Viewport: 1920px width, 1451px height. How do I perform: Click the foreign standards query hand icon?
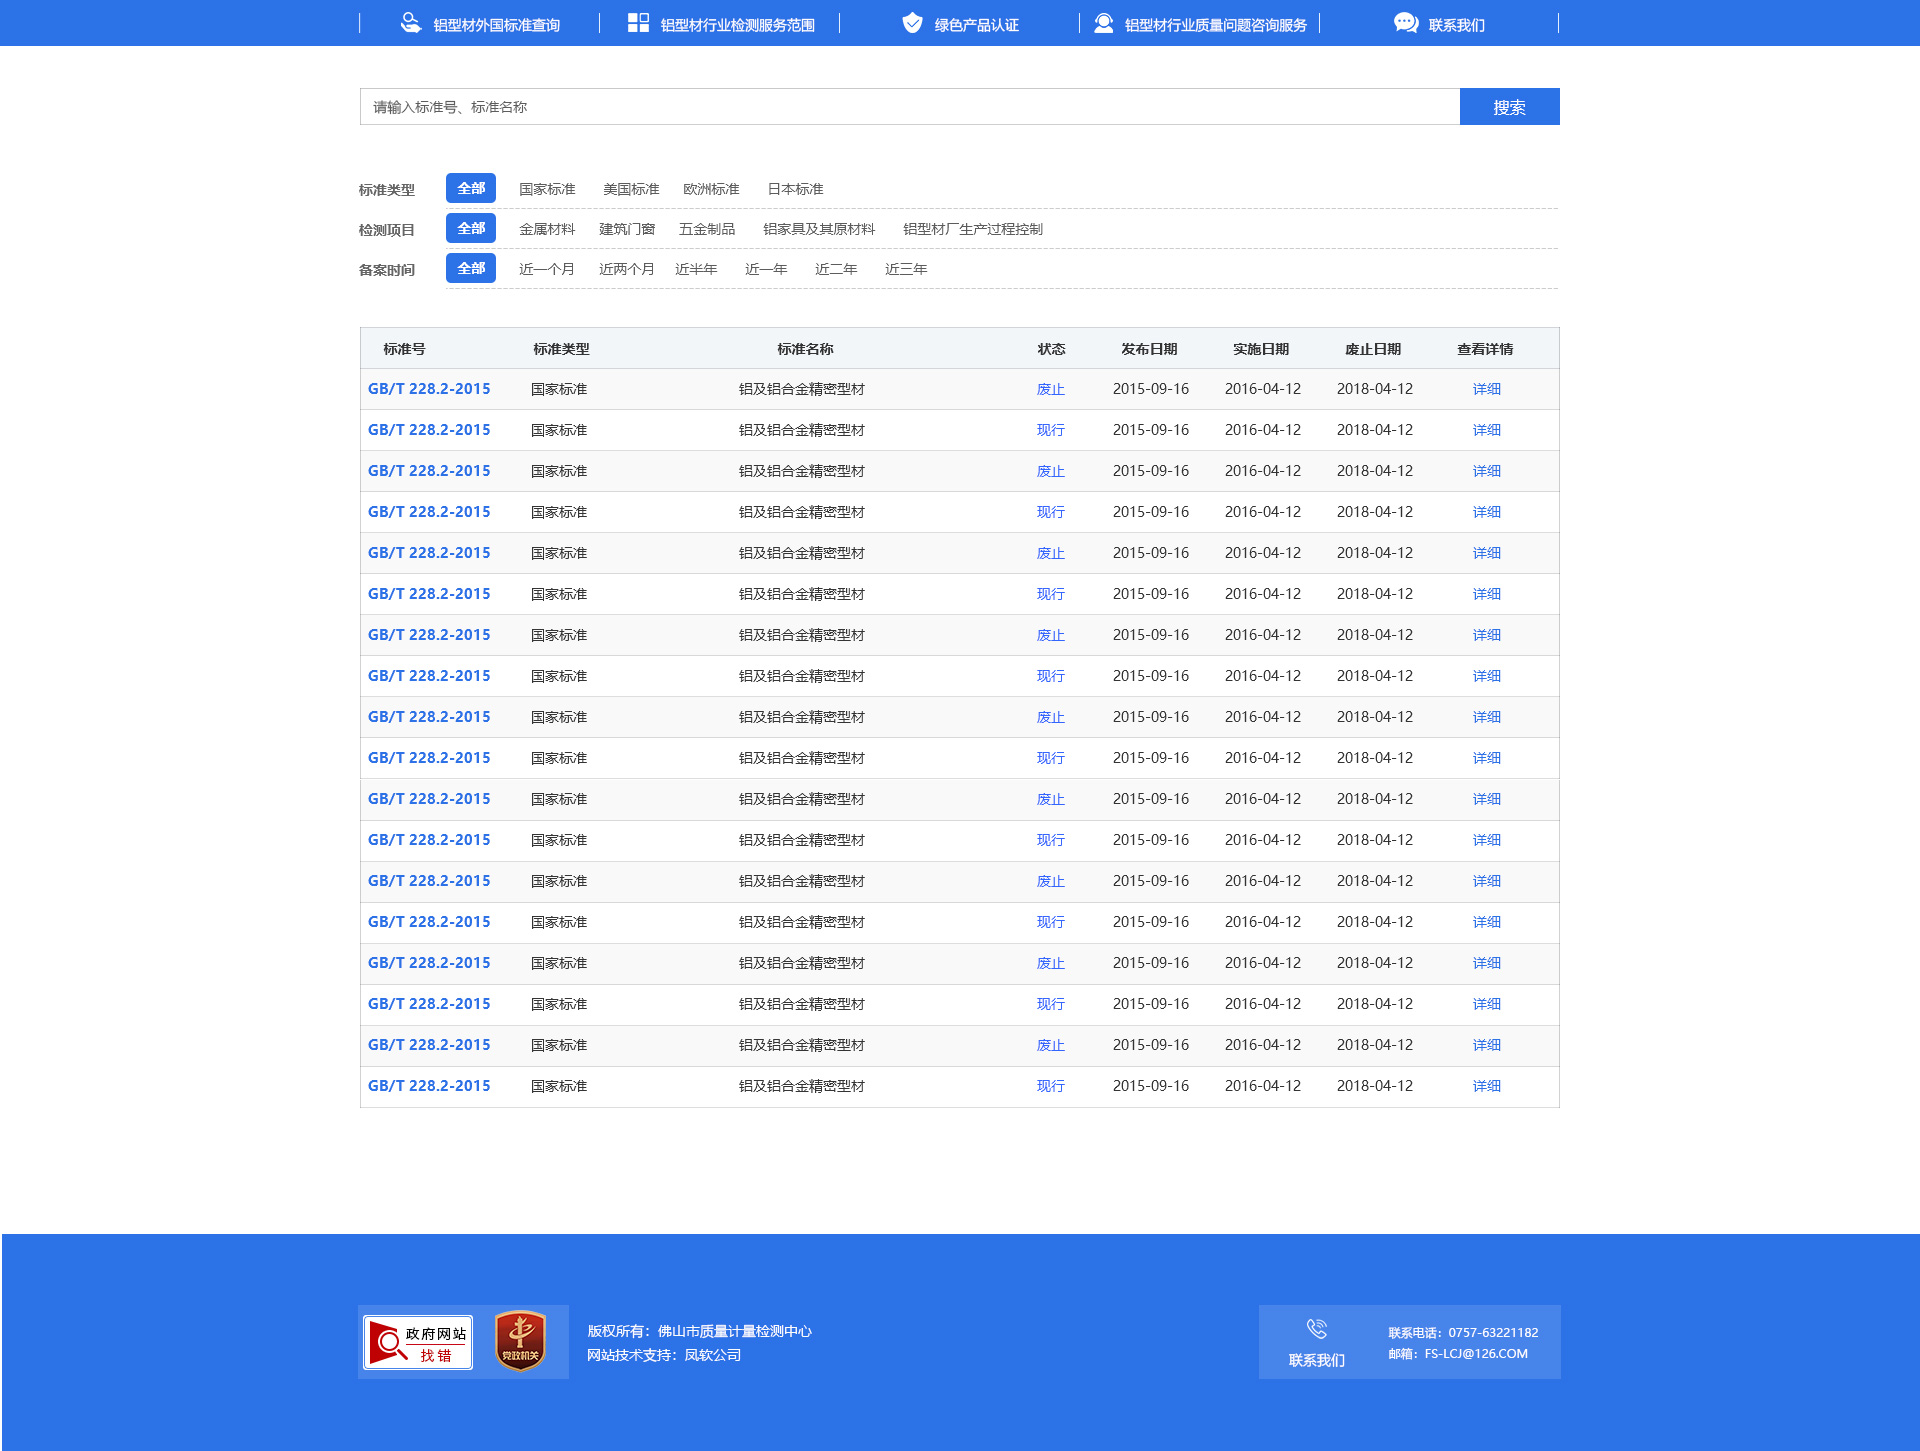click(410, 23)
